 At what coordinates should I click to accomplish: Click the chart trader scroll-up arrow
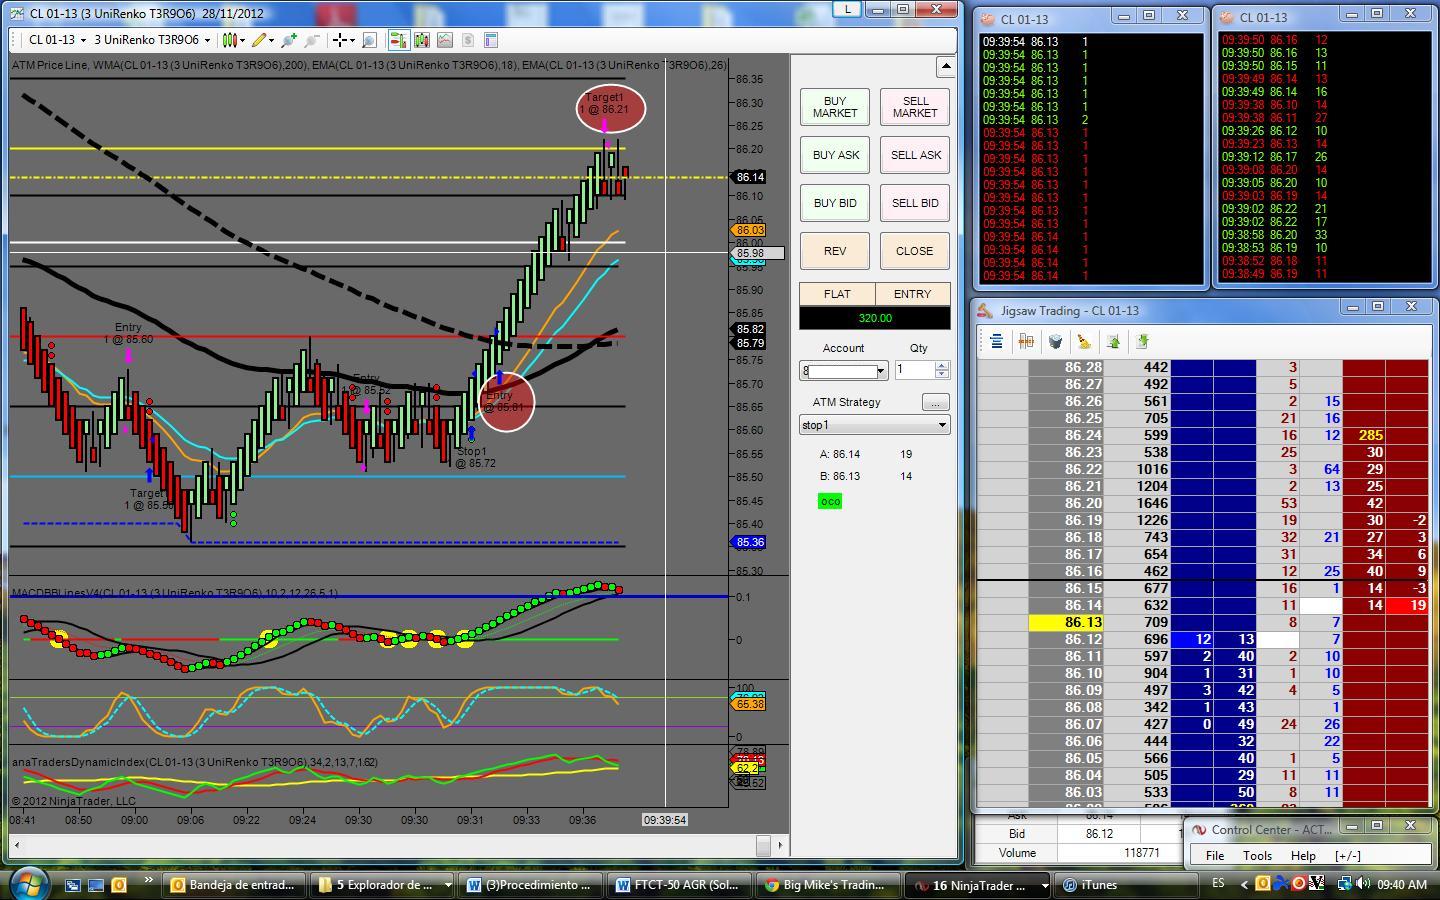pos(945,67)
